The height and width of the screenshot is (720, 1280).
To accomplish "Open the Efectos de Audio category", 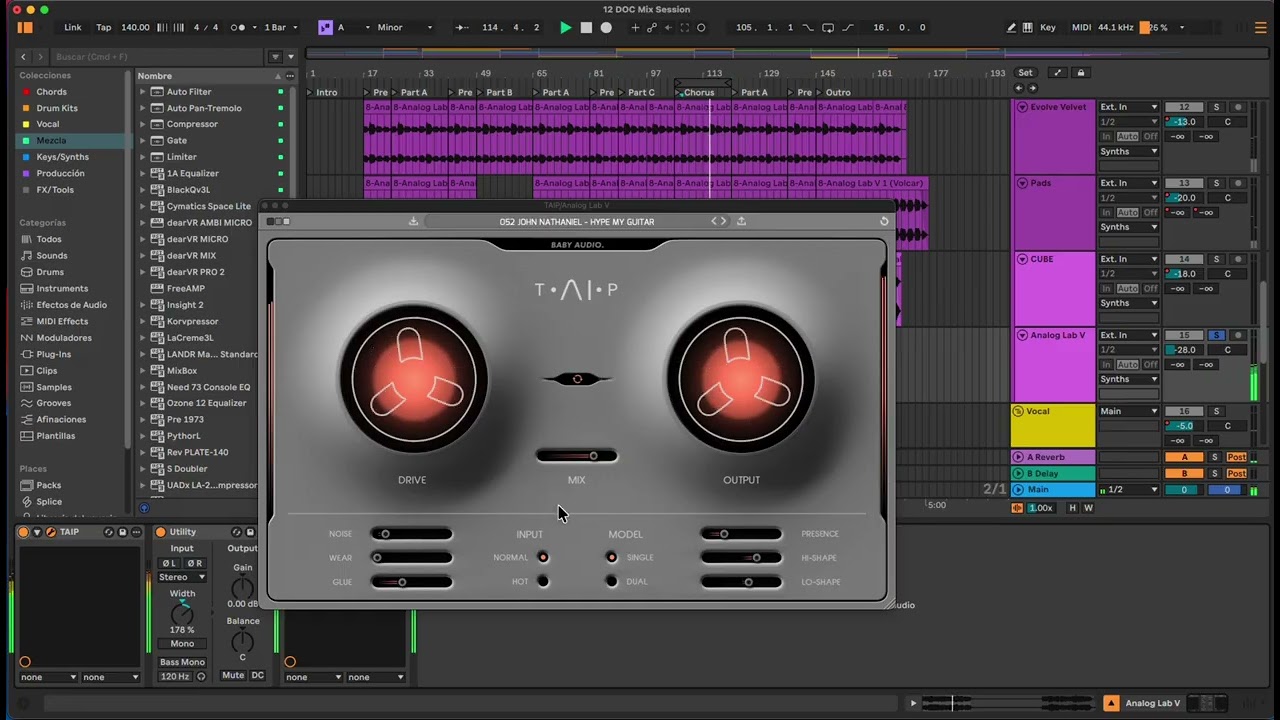I will 71,305.
